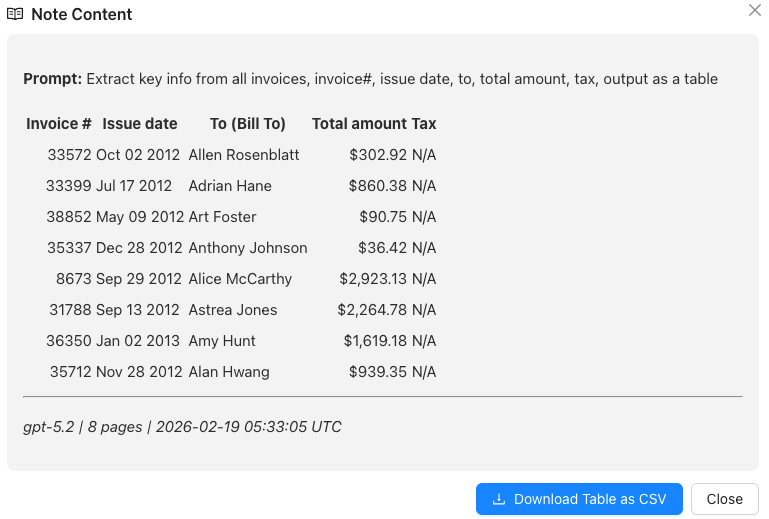This screenshot has width=769, height=519.
Task: Click the gpt-5.2 metadata footer line
Action: point(182,427)
